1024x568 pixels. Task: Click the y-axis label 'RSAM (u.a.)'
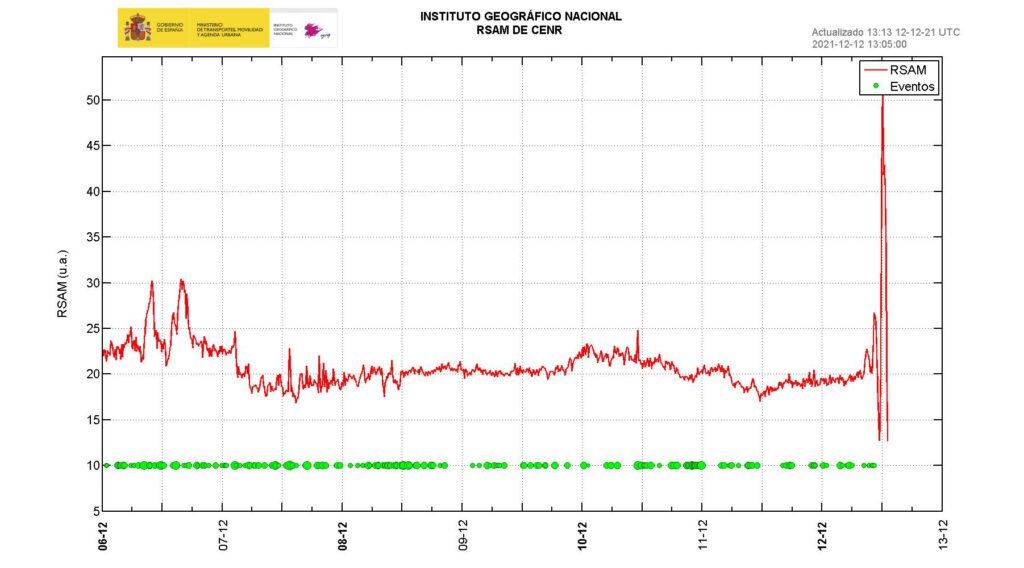click(62, 283)
